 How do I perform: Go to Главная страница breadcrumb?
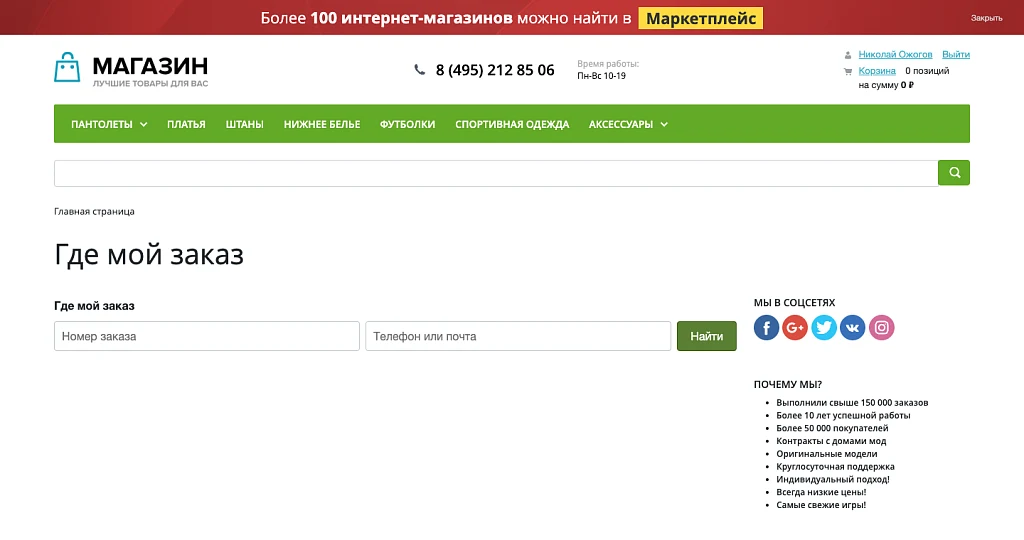coord(94,212)
